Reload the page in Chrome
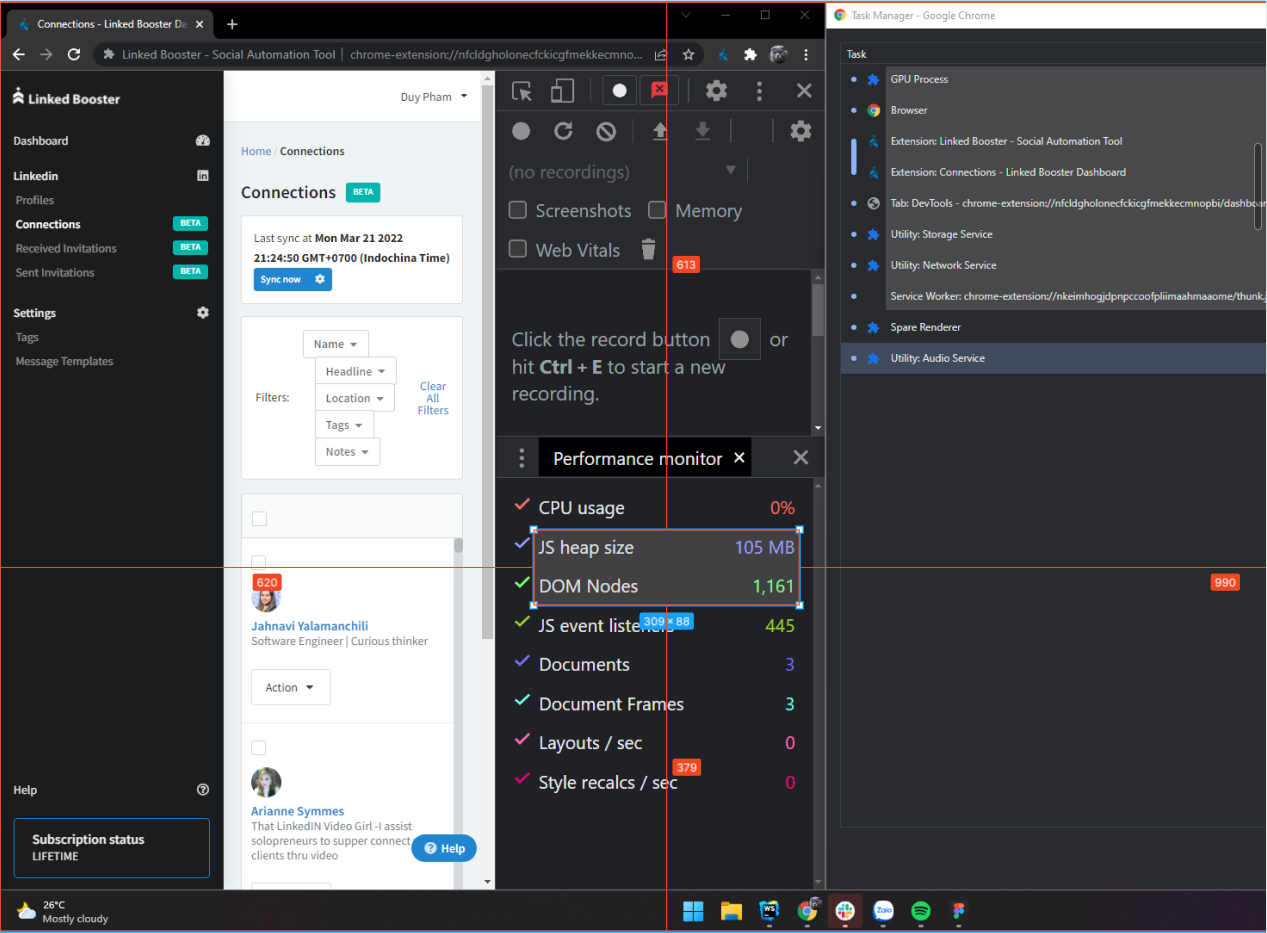The width and height of the screenshot is (1267, 933). tap(73, 55)
